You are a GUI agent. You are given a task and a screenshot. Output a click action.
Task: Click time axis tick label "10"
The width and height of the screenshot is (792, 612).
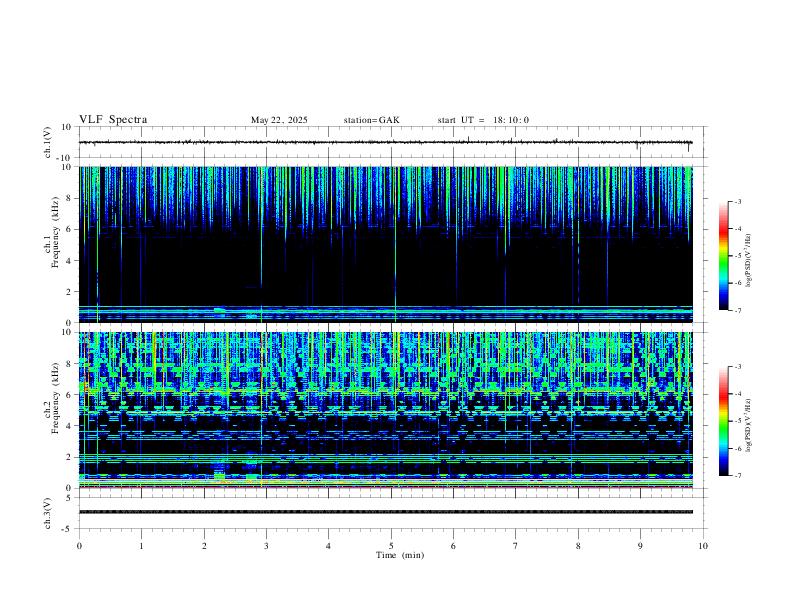click(703, 546)
